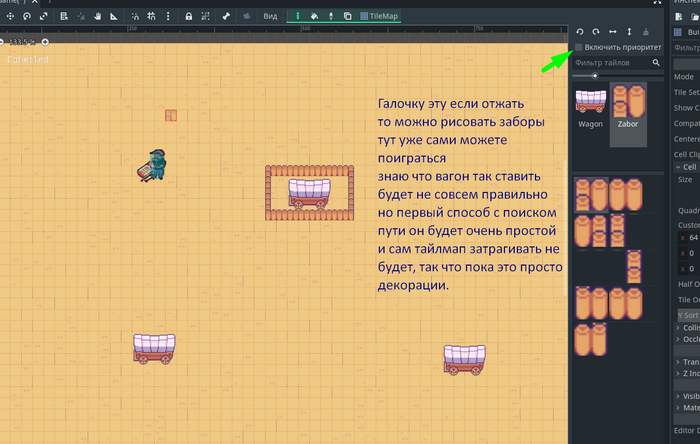Viewport: 700px width, 444px height.
Task: Rotate tile left in TileMap palette
Action: pyautogui.click(x=581, y=32)
